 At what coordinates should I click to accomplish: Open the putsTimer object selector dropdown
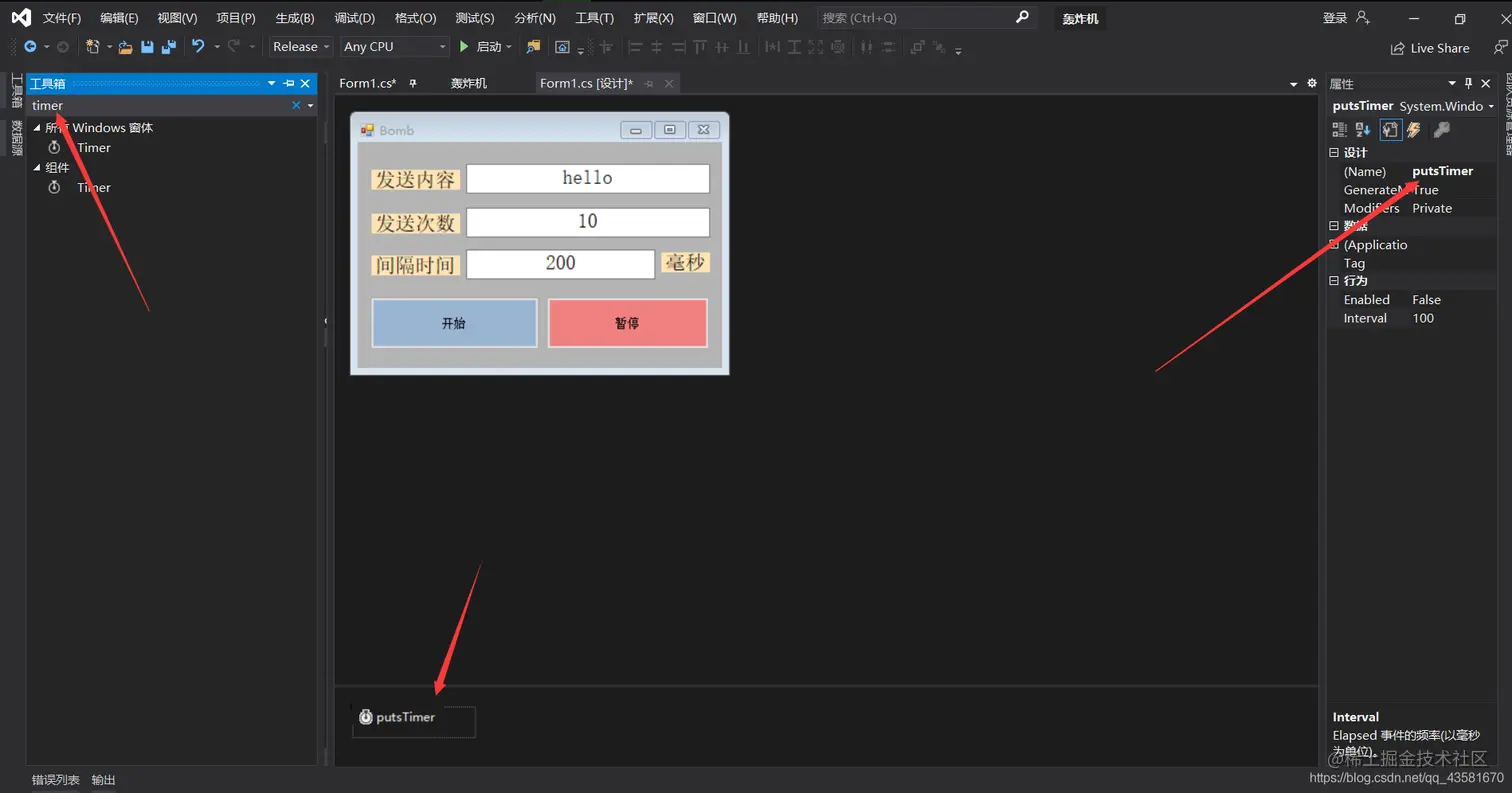coord(1492,106)
